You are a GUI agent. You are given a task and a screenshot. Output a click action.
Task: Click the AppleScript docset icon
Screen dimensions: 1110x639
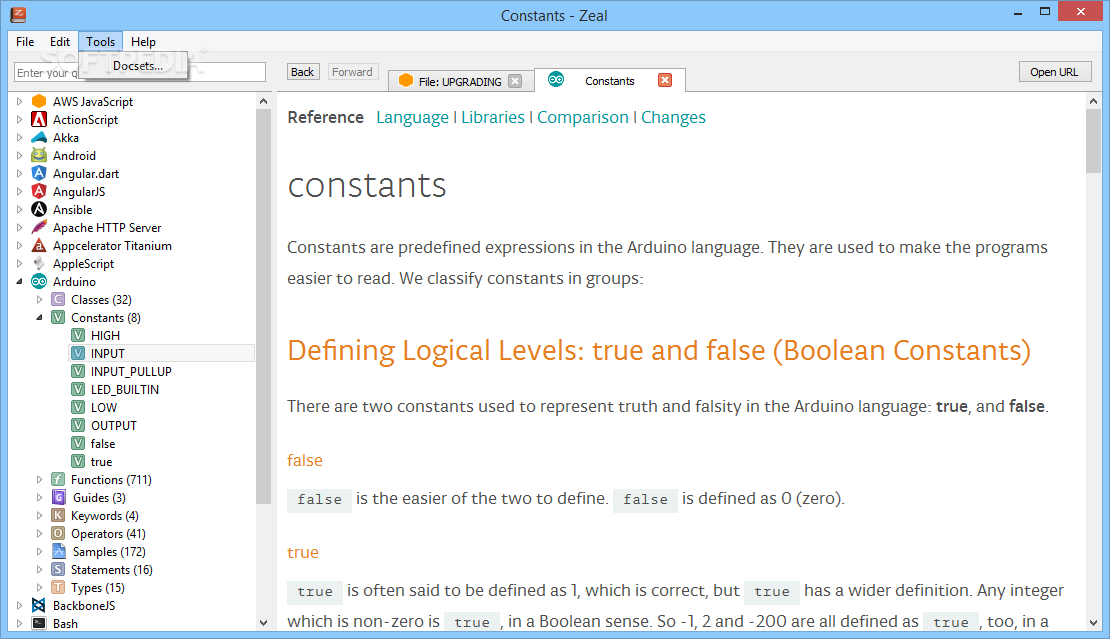click(x=39, y=263)
